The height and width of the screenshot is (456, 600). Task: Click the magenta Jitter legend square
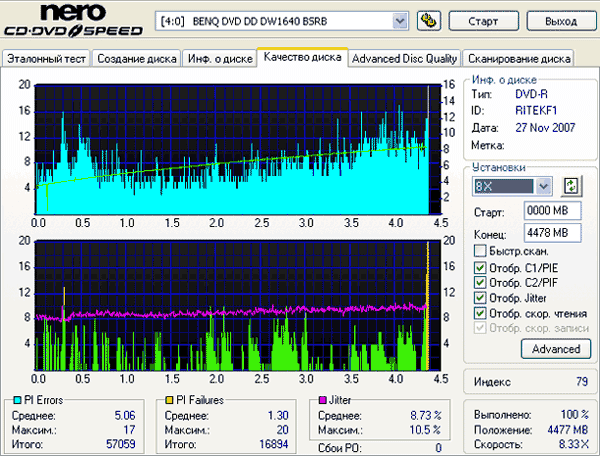323,400
